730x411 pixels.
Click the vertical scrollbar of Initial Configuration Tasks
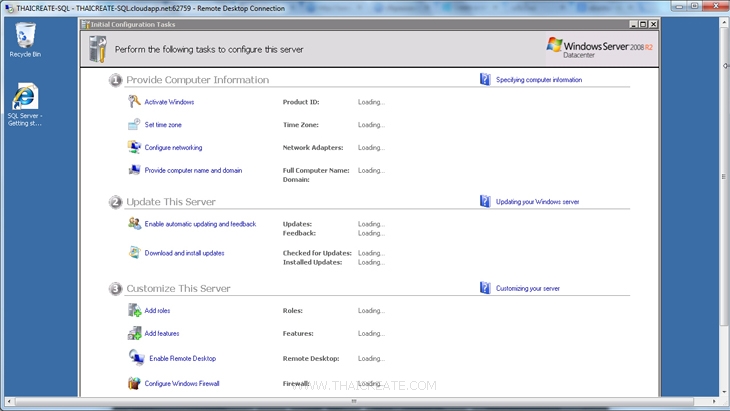tap(725, 200)
